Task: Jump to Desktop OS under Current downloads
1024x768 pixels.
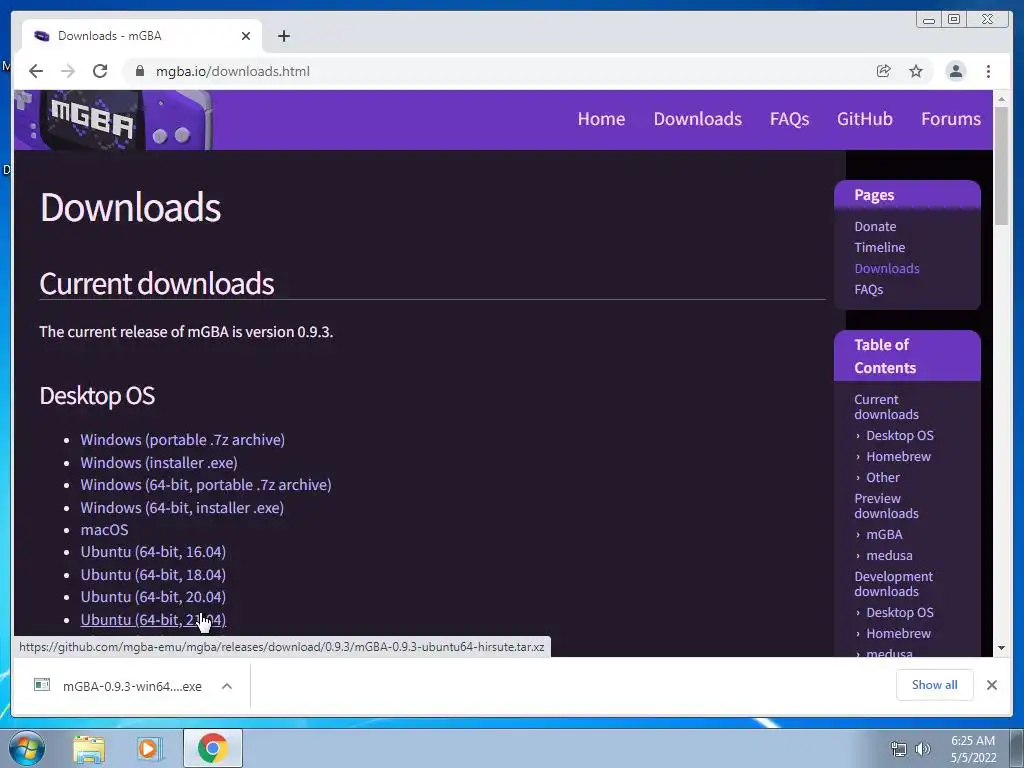Action: (x=900, y=436)
